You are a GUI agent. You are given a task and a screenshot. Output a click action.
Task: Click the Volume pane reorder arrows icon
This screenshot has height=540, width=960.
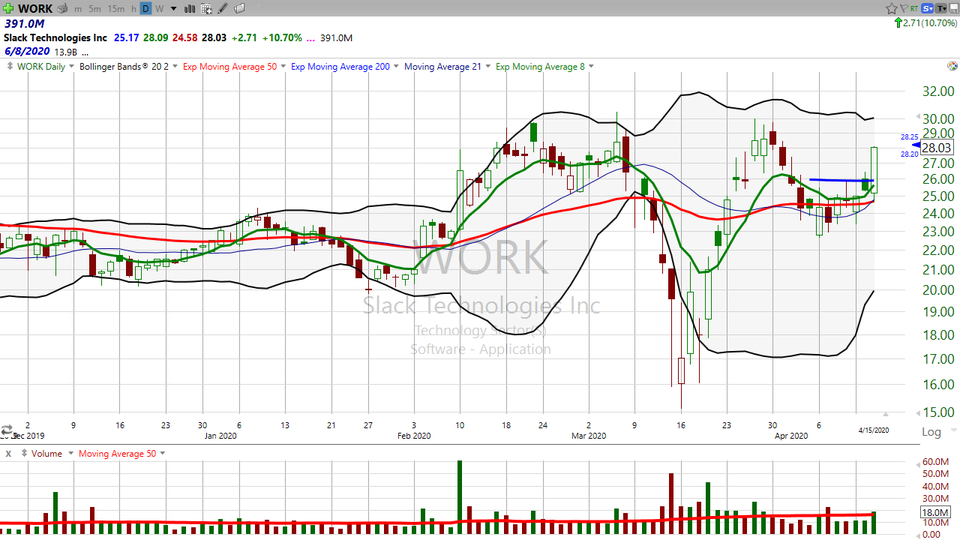[24, 454]
